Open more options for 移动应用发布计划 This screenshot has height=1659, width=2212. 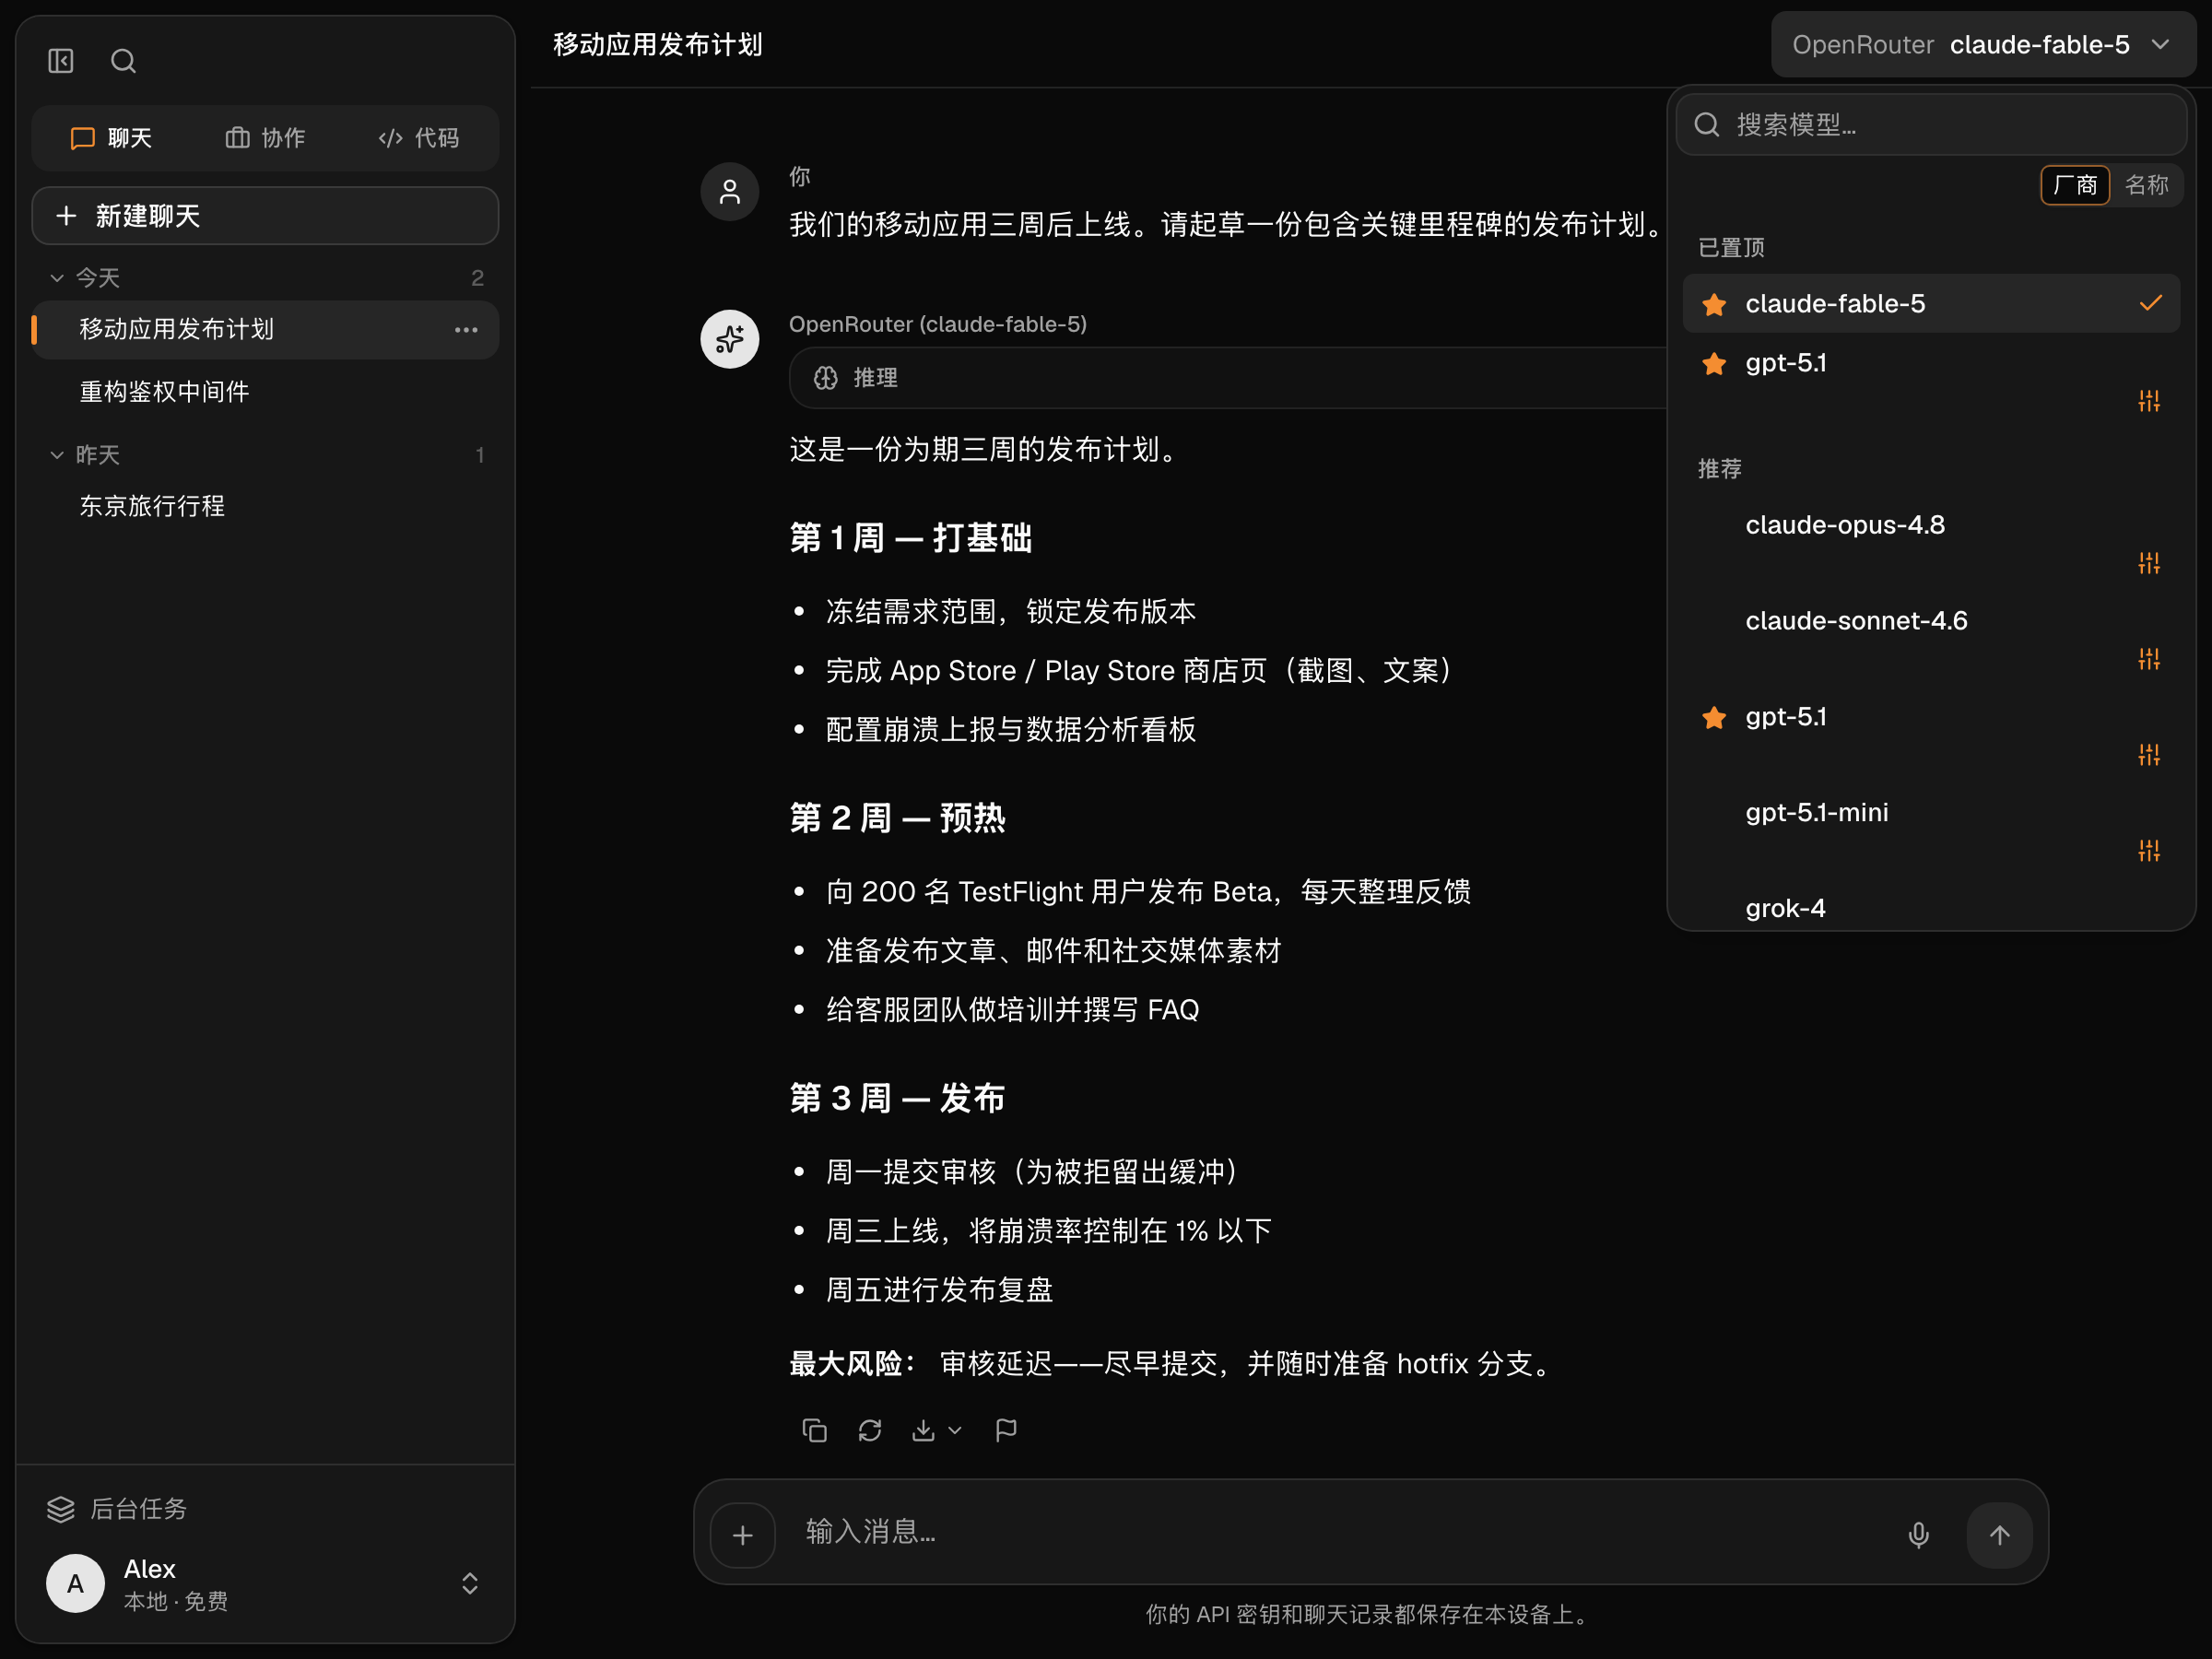pyautogui.click(x=466, y=330)
